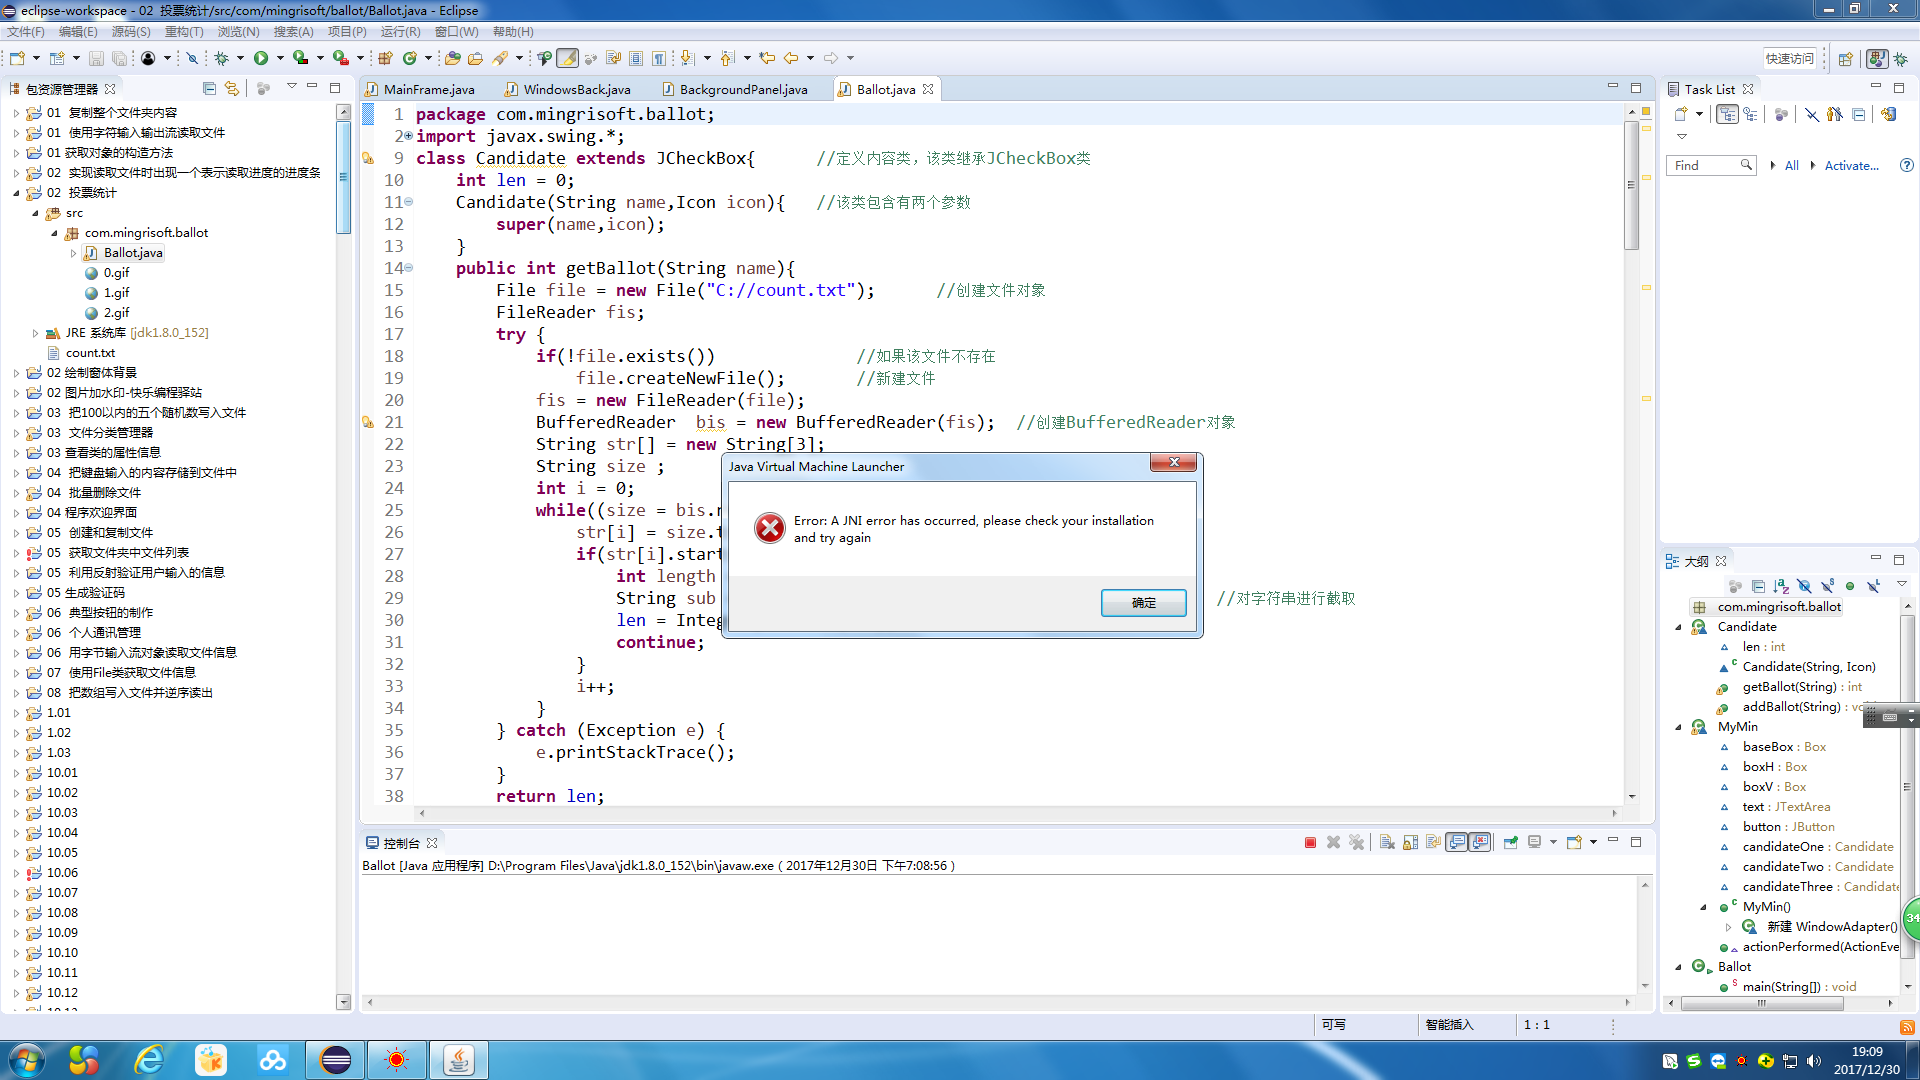Toggle Show Console on Standard Error changes
Screen dimensions: 1920x1080
click(1480, 842)
